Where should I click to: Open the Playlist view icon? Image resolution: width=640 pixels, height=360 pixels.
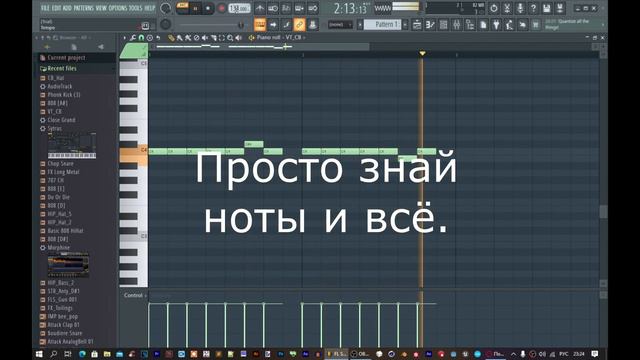coord(417,25)
